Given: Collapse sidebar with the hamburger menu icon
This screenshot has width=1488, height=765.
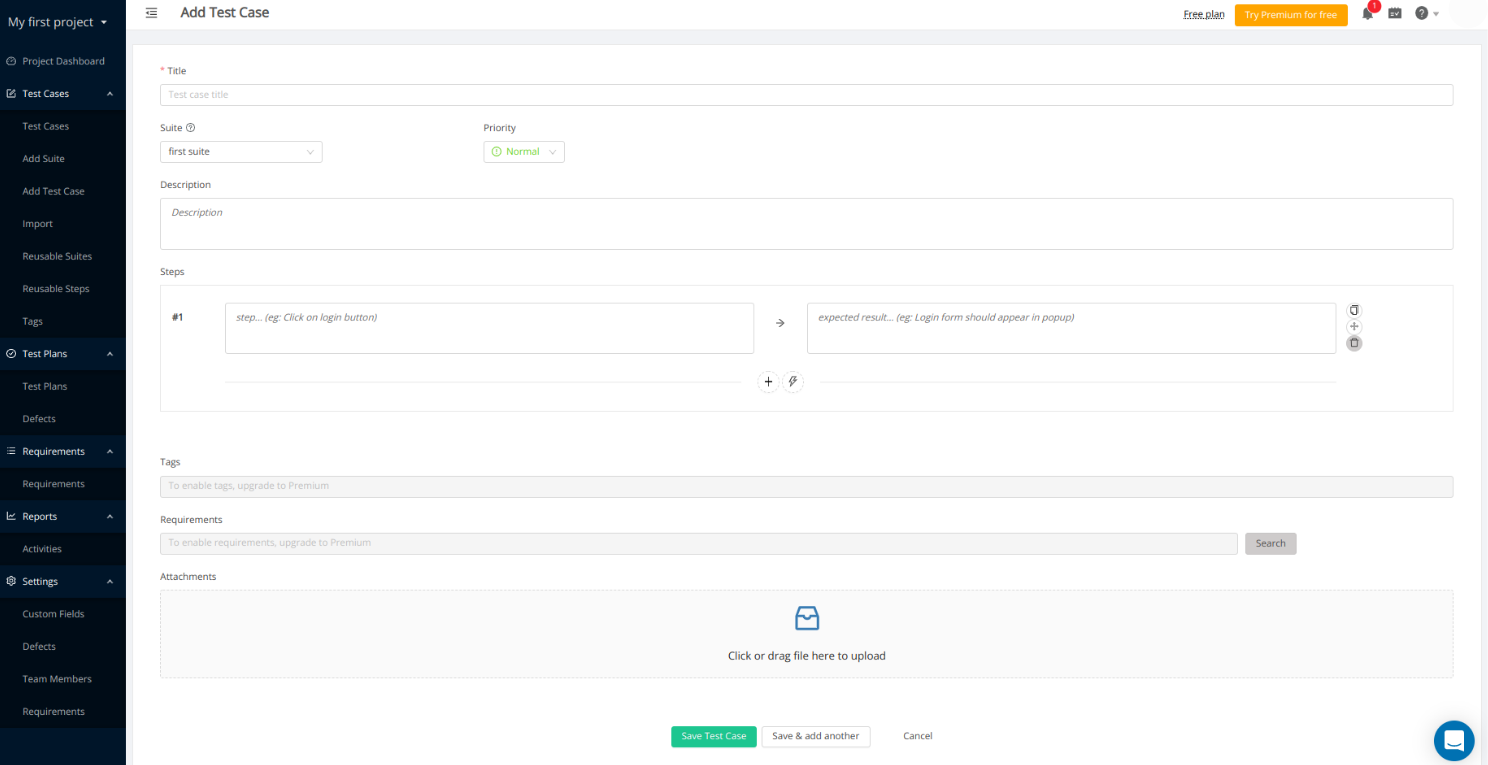Looking at the screenshot, I should tap(151, 13).
